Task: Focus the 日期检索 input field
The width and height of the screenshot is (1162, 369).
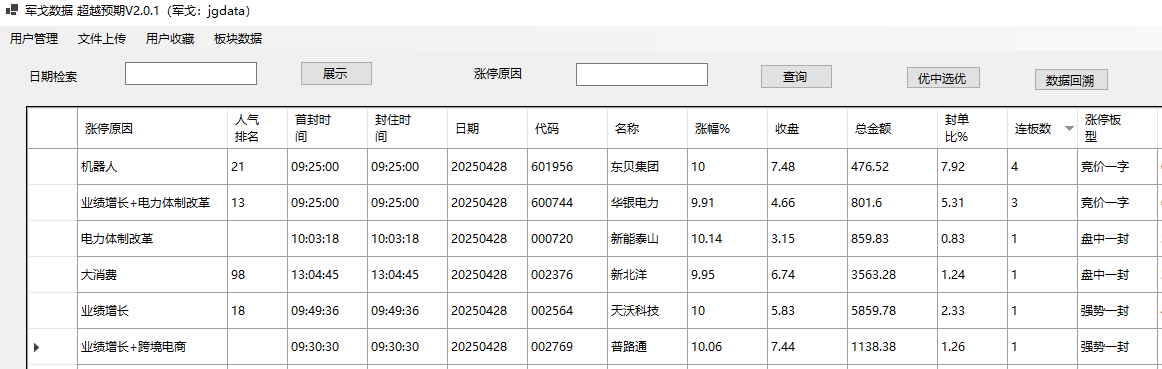Action: pyautogui.click(x=190, y=73)
